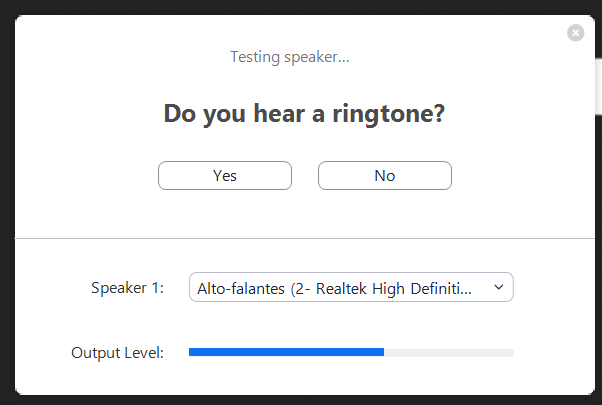The width and height of the screenshot is (602, 405).
Task: Open the Speaker 1 device dropdown
Action: tap(351, 287)
